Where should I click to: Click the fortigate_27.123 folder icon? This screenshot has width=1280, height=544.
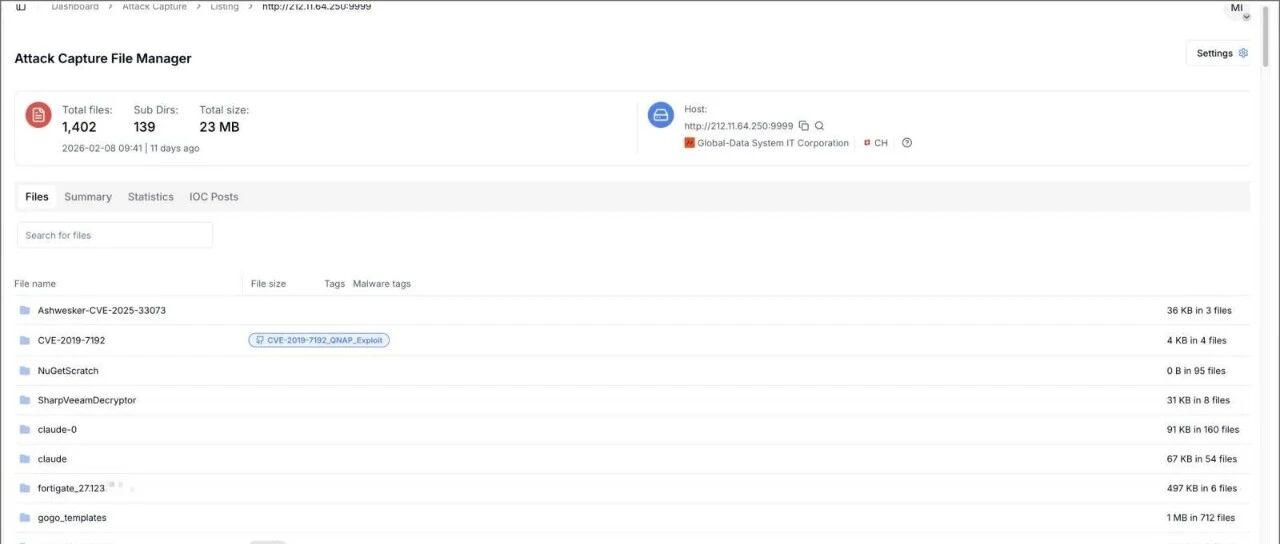25,488
